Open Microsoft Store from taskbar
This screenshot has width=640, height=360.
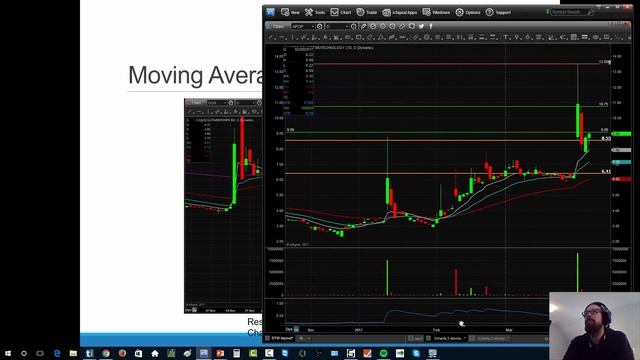point(138,353)
